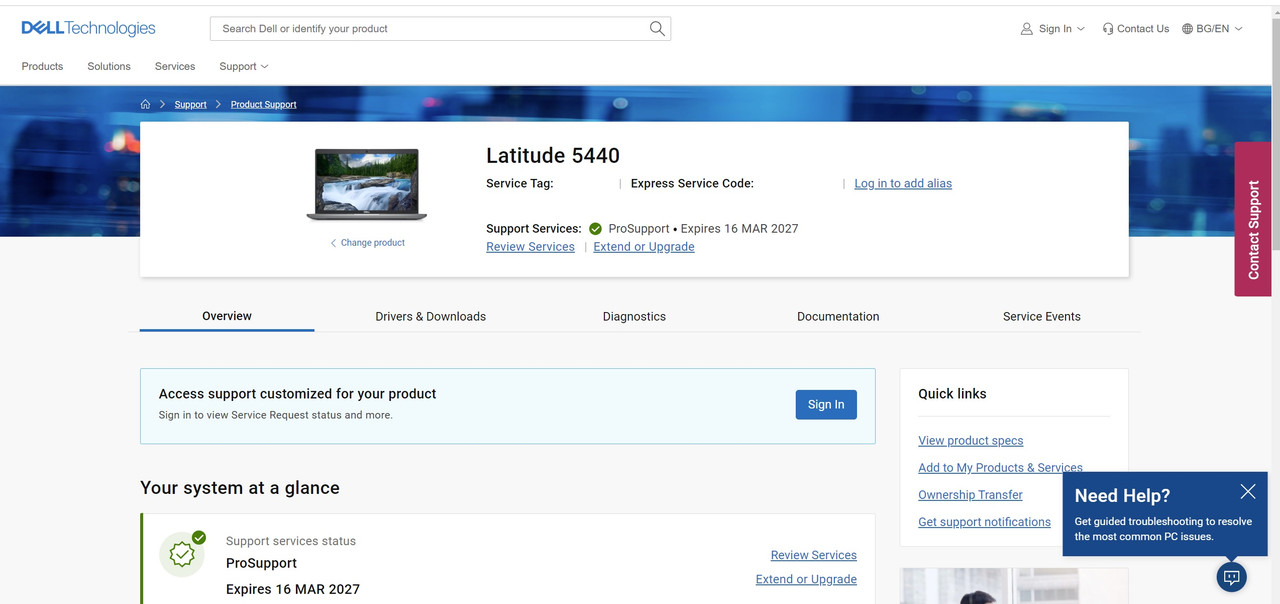The width and height of the screenshot is (1280, 604).
Task: Click Add to My Products & Services
Action: pyautogui.click(x=1000, y=468)
